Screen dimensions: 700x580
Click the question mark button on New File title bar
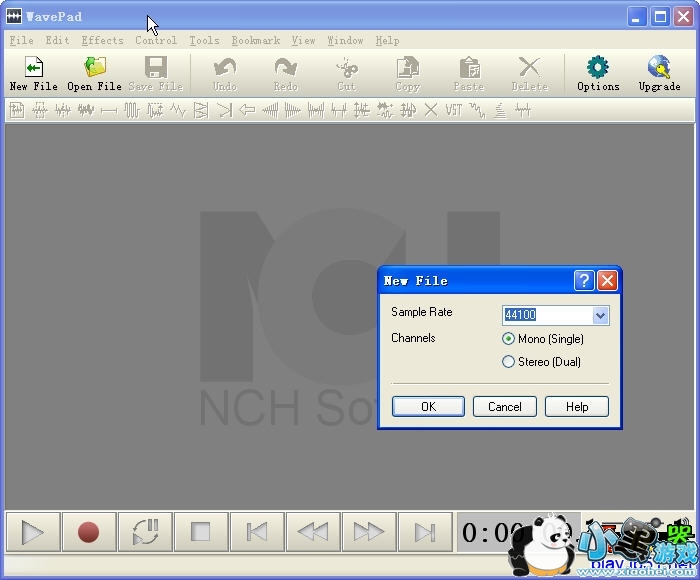(x=584, y=280)
